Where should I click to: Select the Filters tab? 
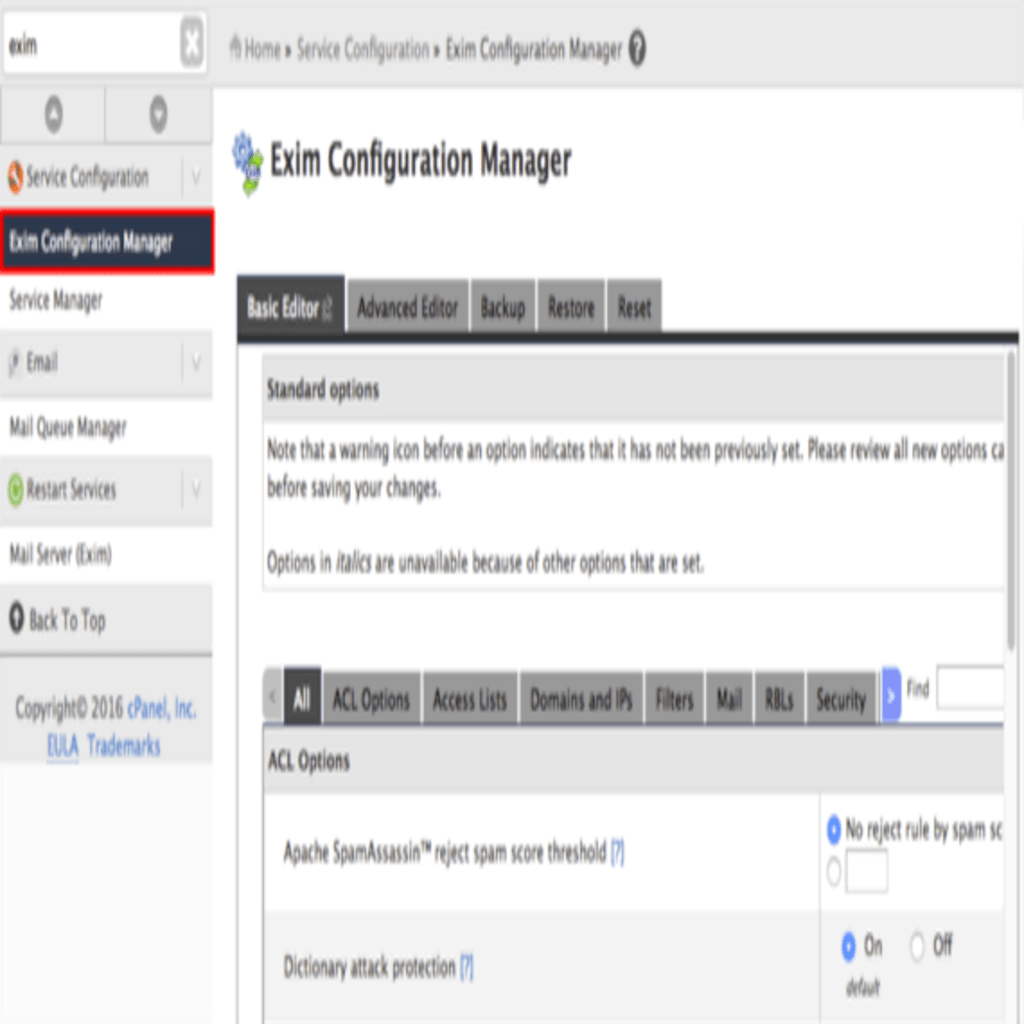(675, 699)
